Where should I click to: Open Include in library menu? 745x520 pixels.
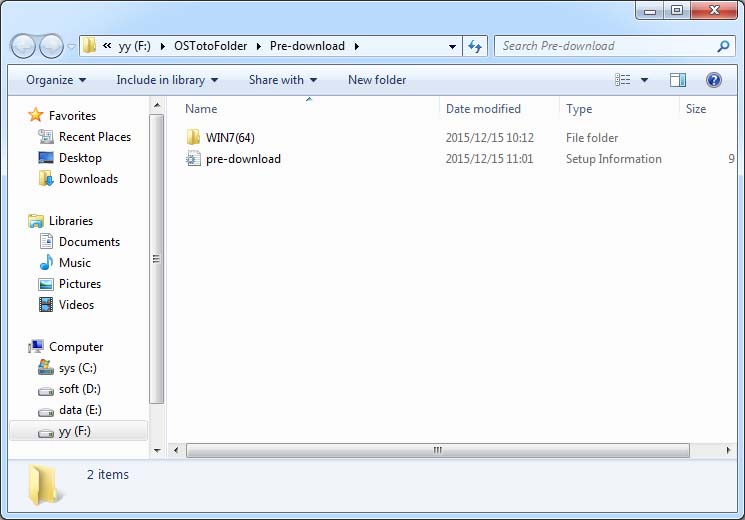point(167,80)
